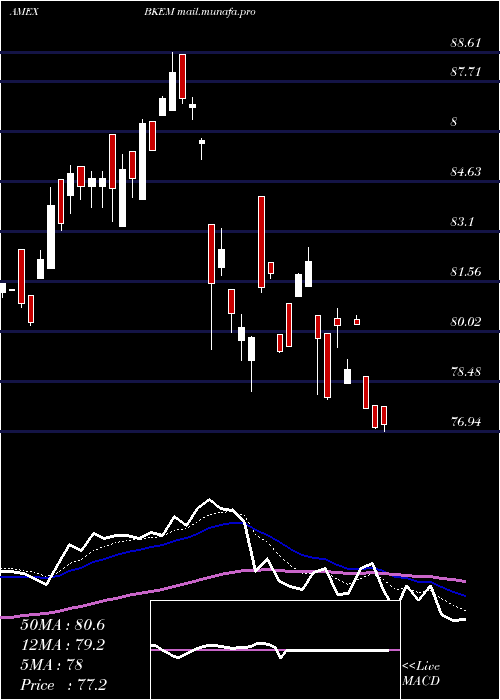Click the 50MA : 80.6 value

(x=62, y=625)
